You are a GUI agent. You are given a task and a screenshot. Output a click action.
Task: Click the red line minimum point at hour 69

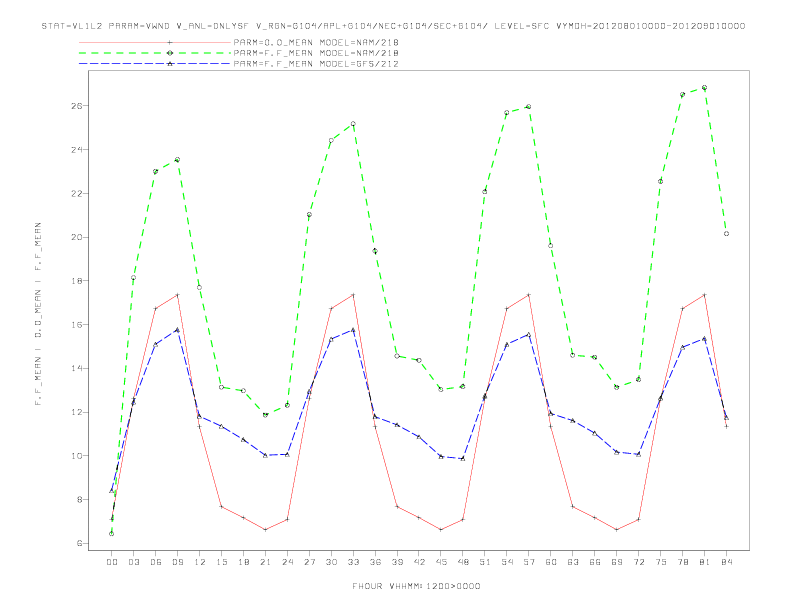tap(617, 530)
